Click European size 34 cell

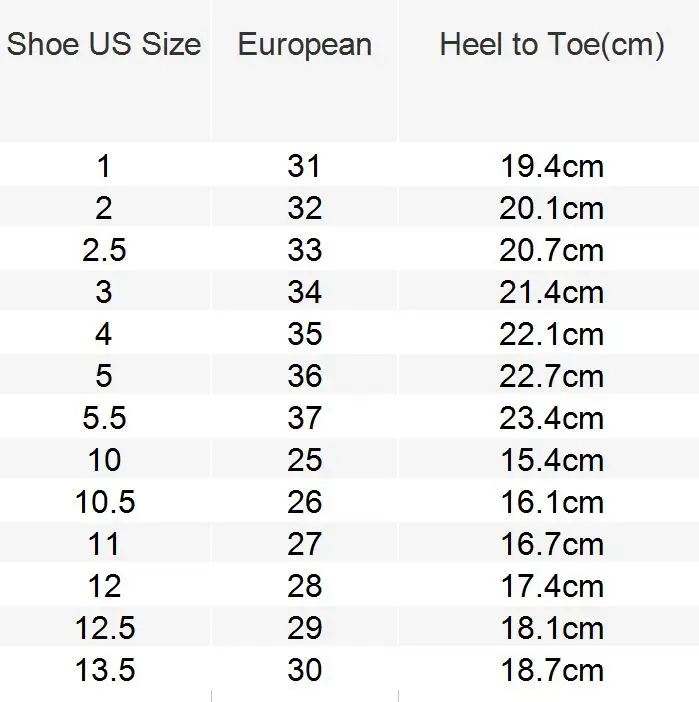[304, 292]
